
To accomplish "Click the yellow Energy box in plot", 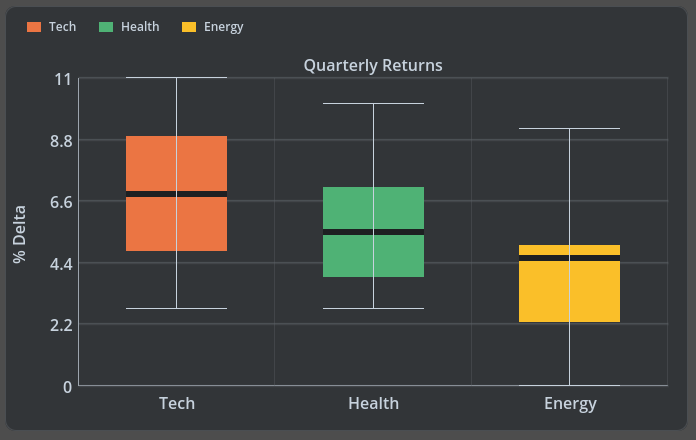I will point(570,292).
